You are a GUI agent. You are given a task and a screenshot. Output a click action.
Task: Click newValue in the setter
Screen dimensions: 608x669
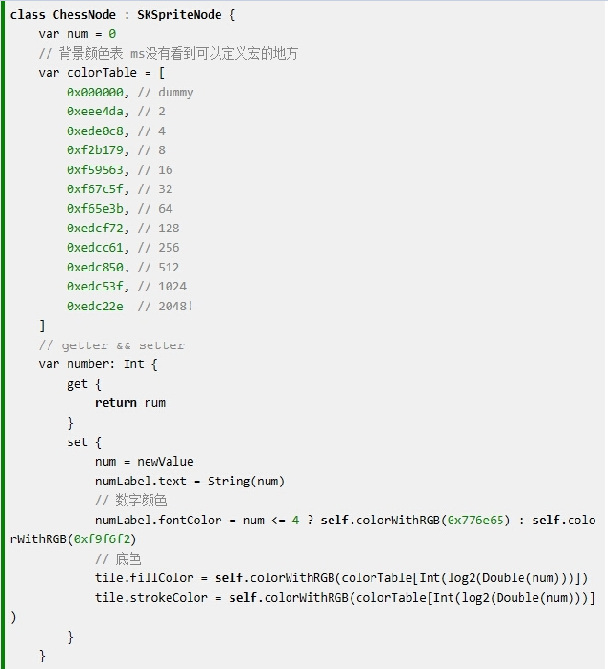point(165,462)
